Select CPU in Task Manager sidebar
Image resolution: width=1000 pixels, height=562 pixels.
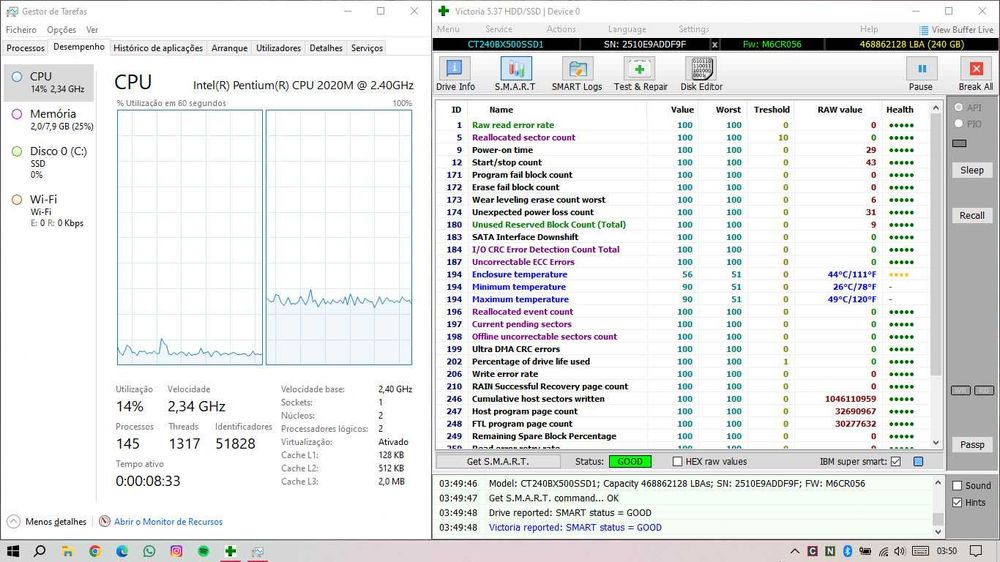click(48, 82)
